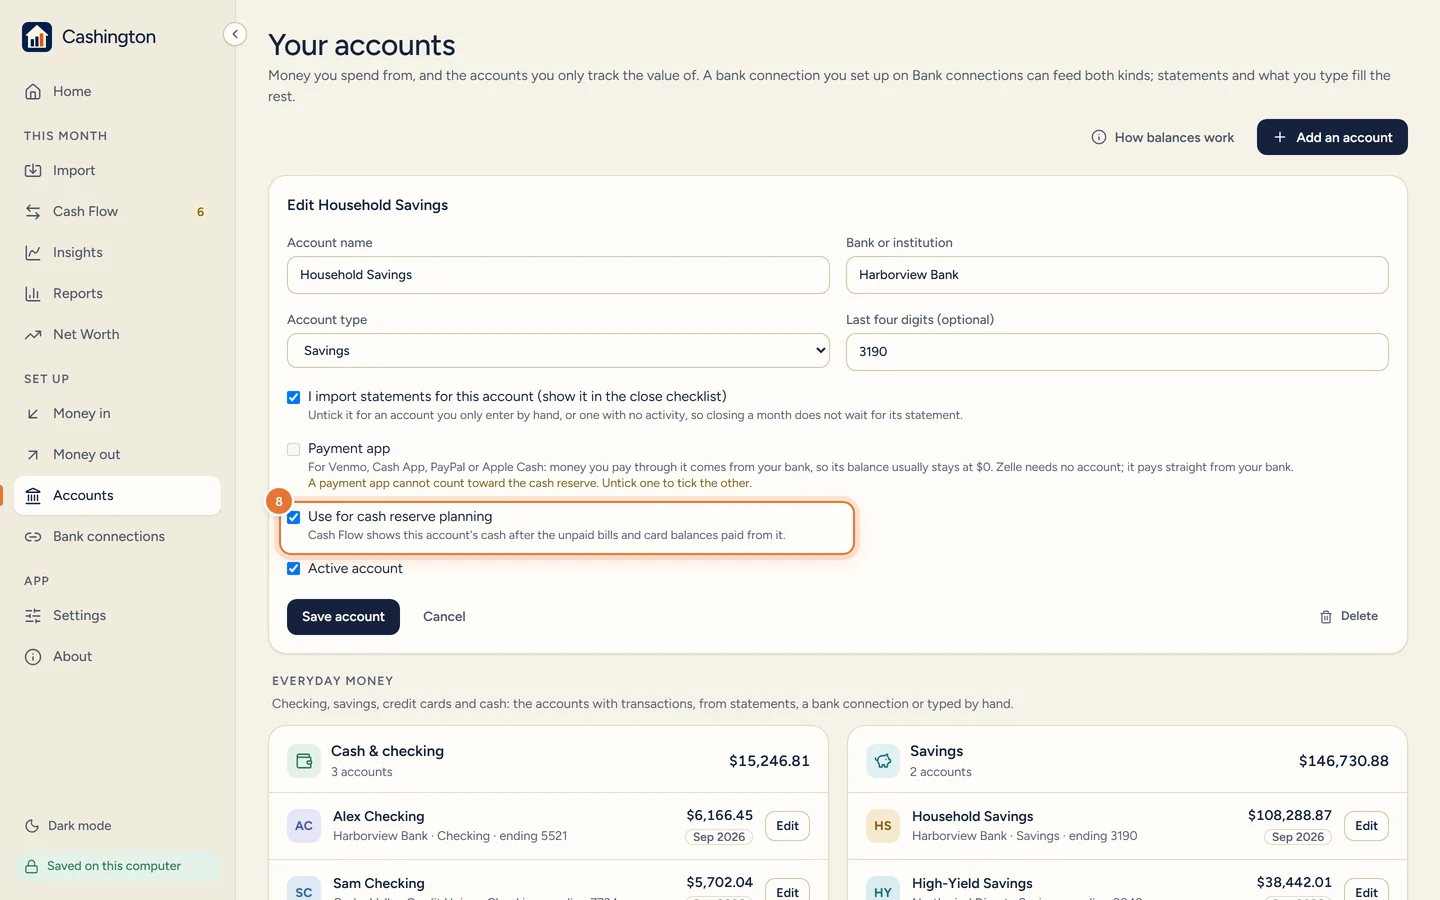Click the Money out arrow icon
The height and width of the screenshot is (900, 1440).
[x=33, y=454]
